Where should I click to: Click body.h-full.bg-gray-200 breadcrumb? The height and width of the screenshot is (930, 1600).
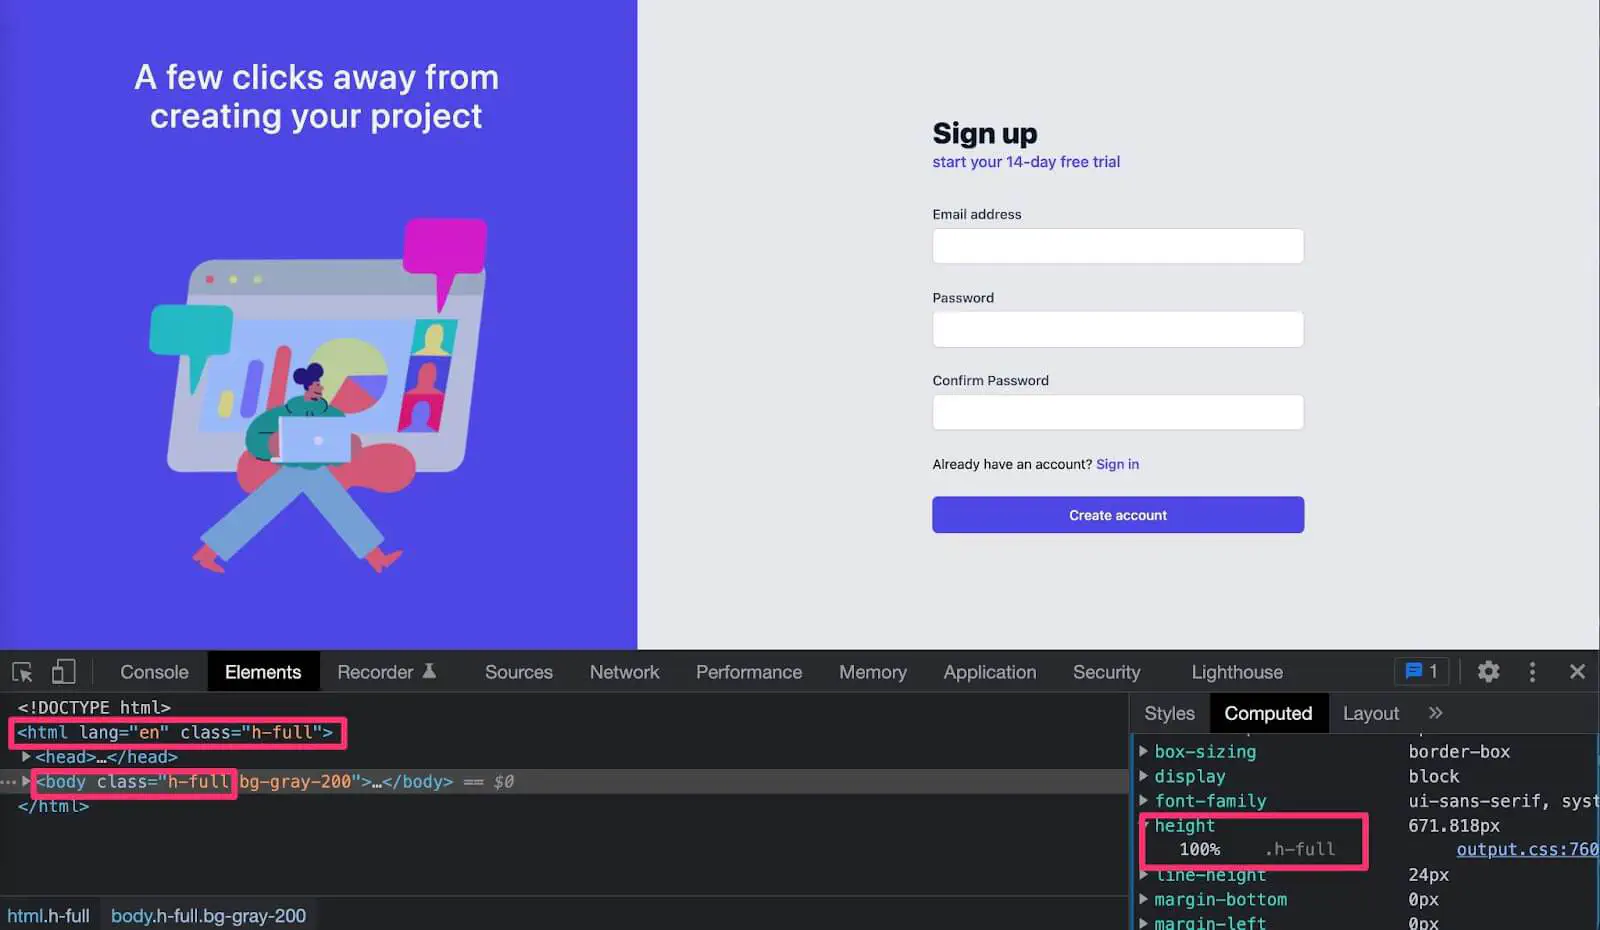(208, 915)
